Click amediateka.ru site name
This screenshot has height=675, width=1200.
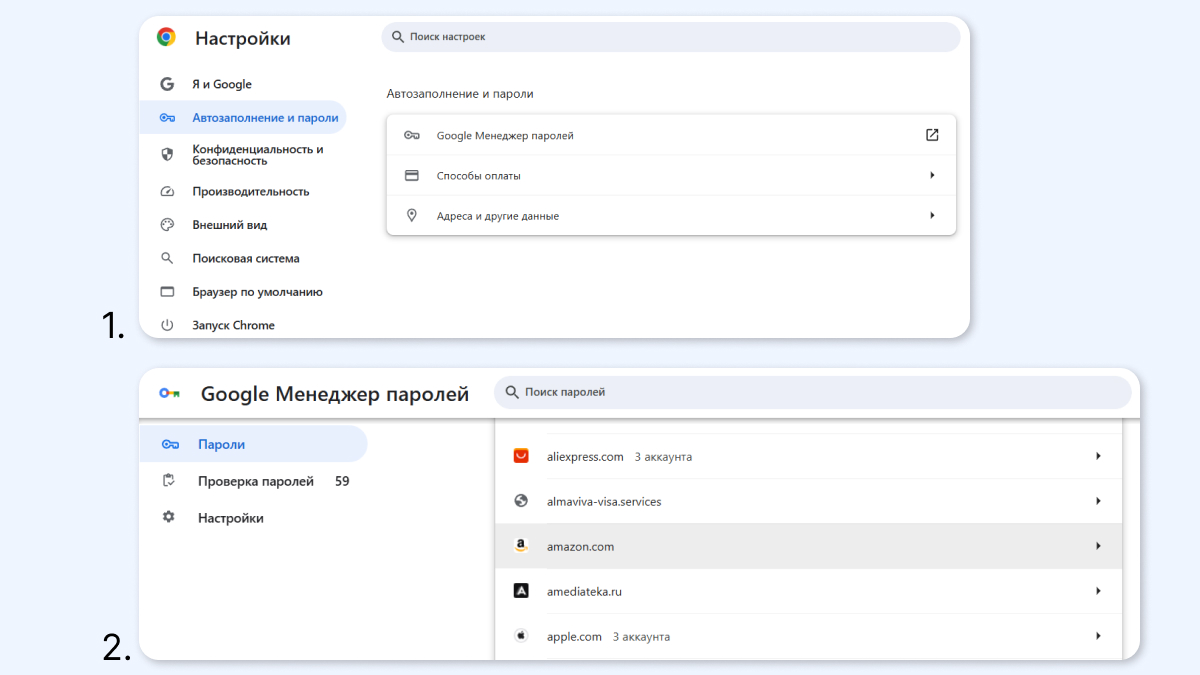(x=584, y=592)
